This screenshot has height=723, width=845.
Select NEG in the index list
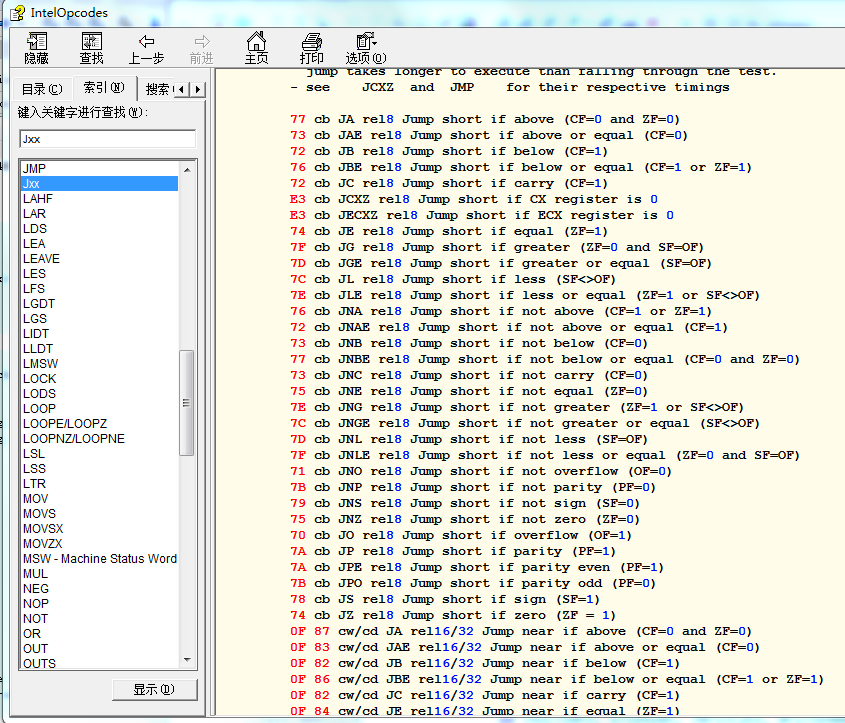[x=100, y=589]
